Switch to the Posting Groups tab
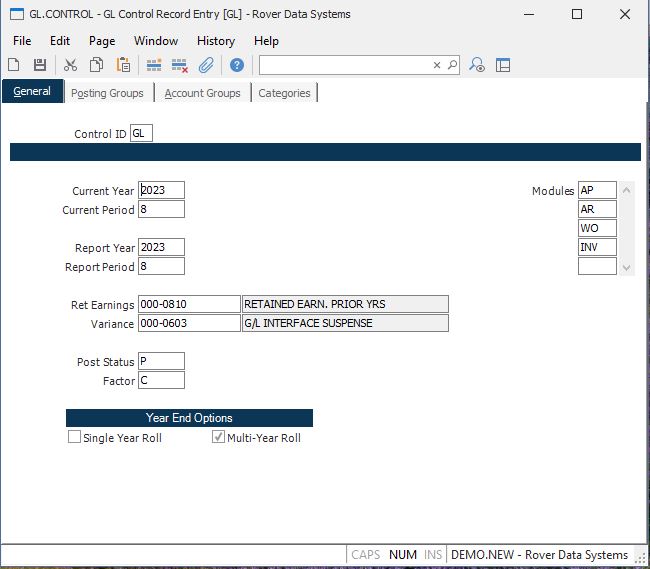The image size is (650, 569). pyautogui.click(x=107, y=93)
